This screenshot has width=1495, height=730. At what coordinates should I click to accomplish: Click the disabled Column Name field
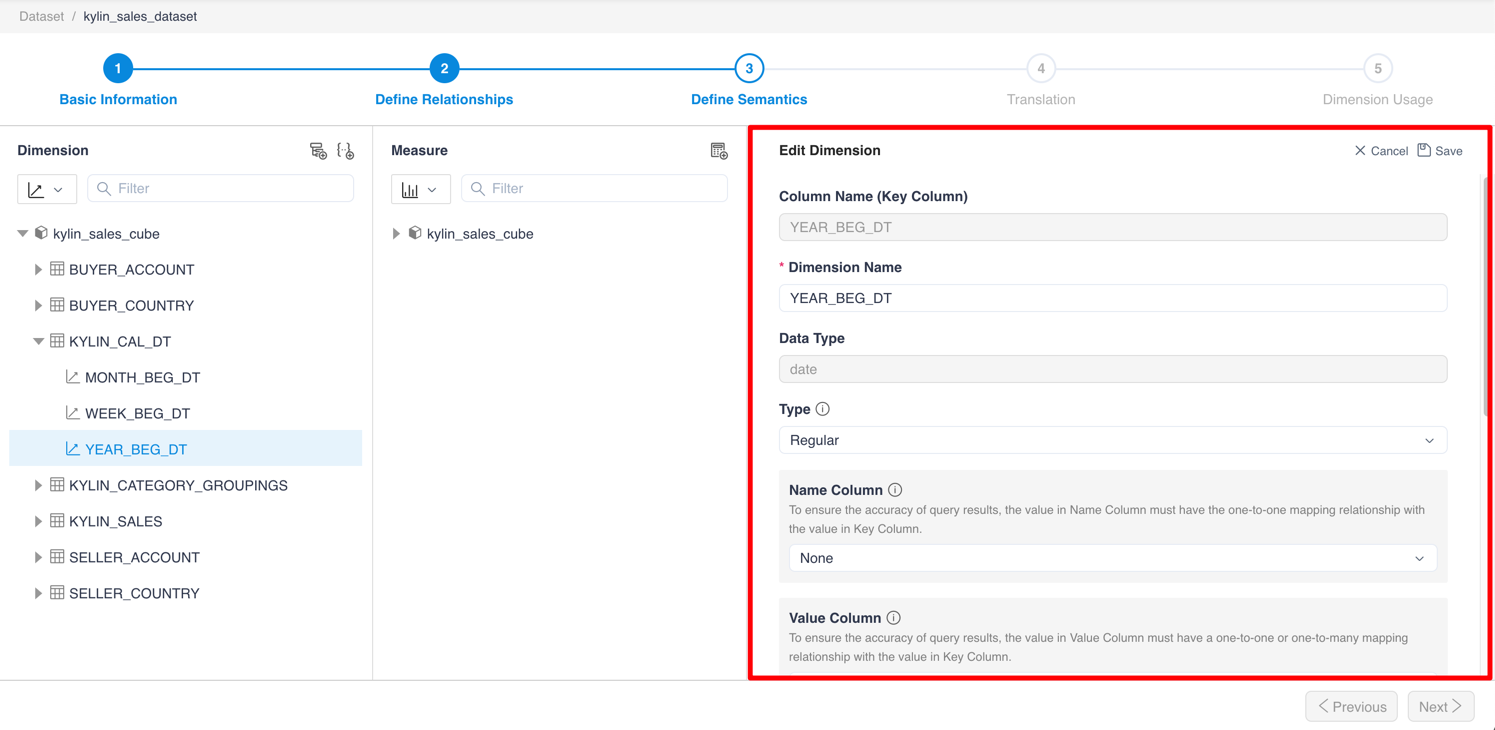(1113, 227)
